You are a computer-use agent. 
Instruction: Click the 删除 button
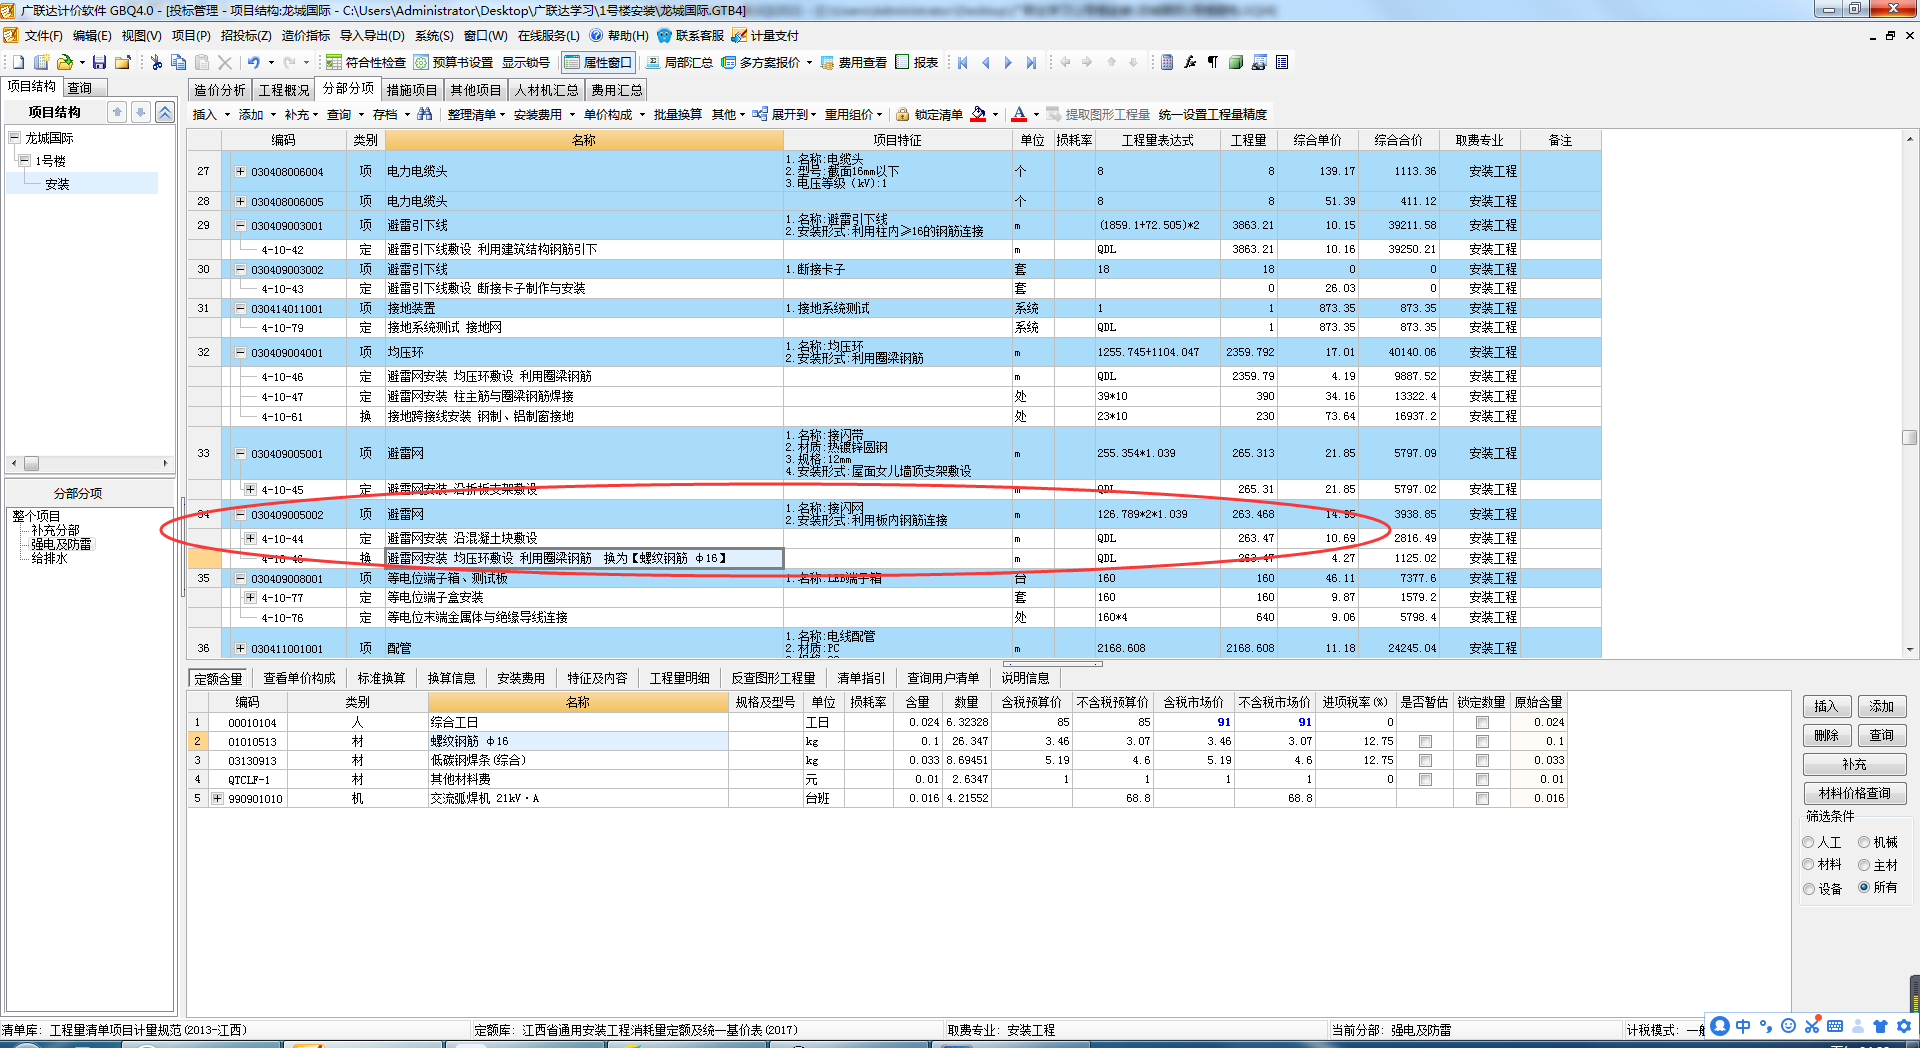(1826, 735)
